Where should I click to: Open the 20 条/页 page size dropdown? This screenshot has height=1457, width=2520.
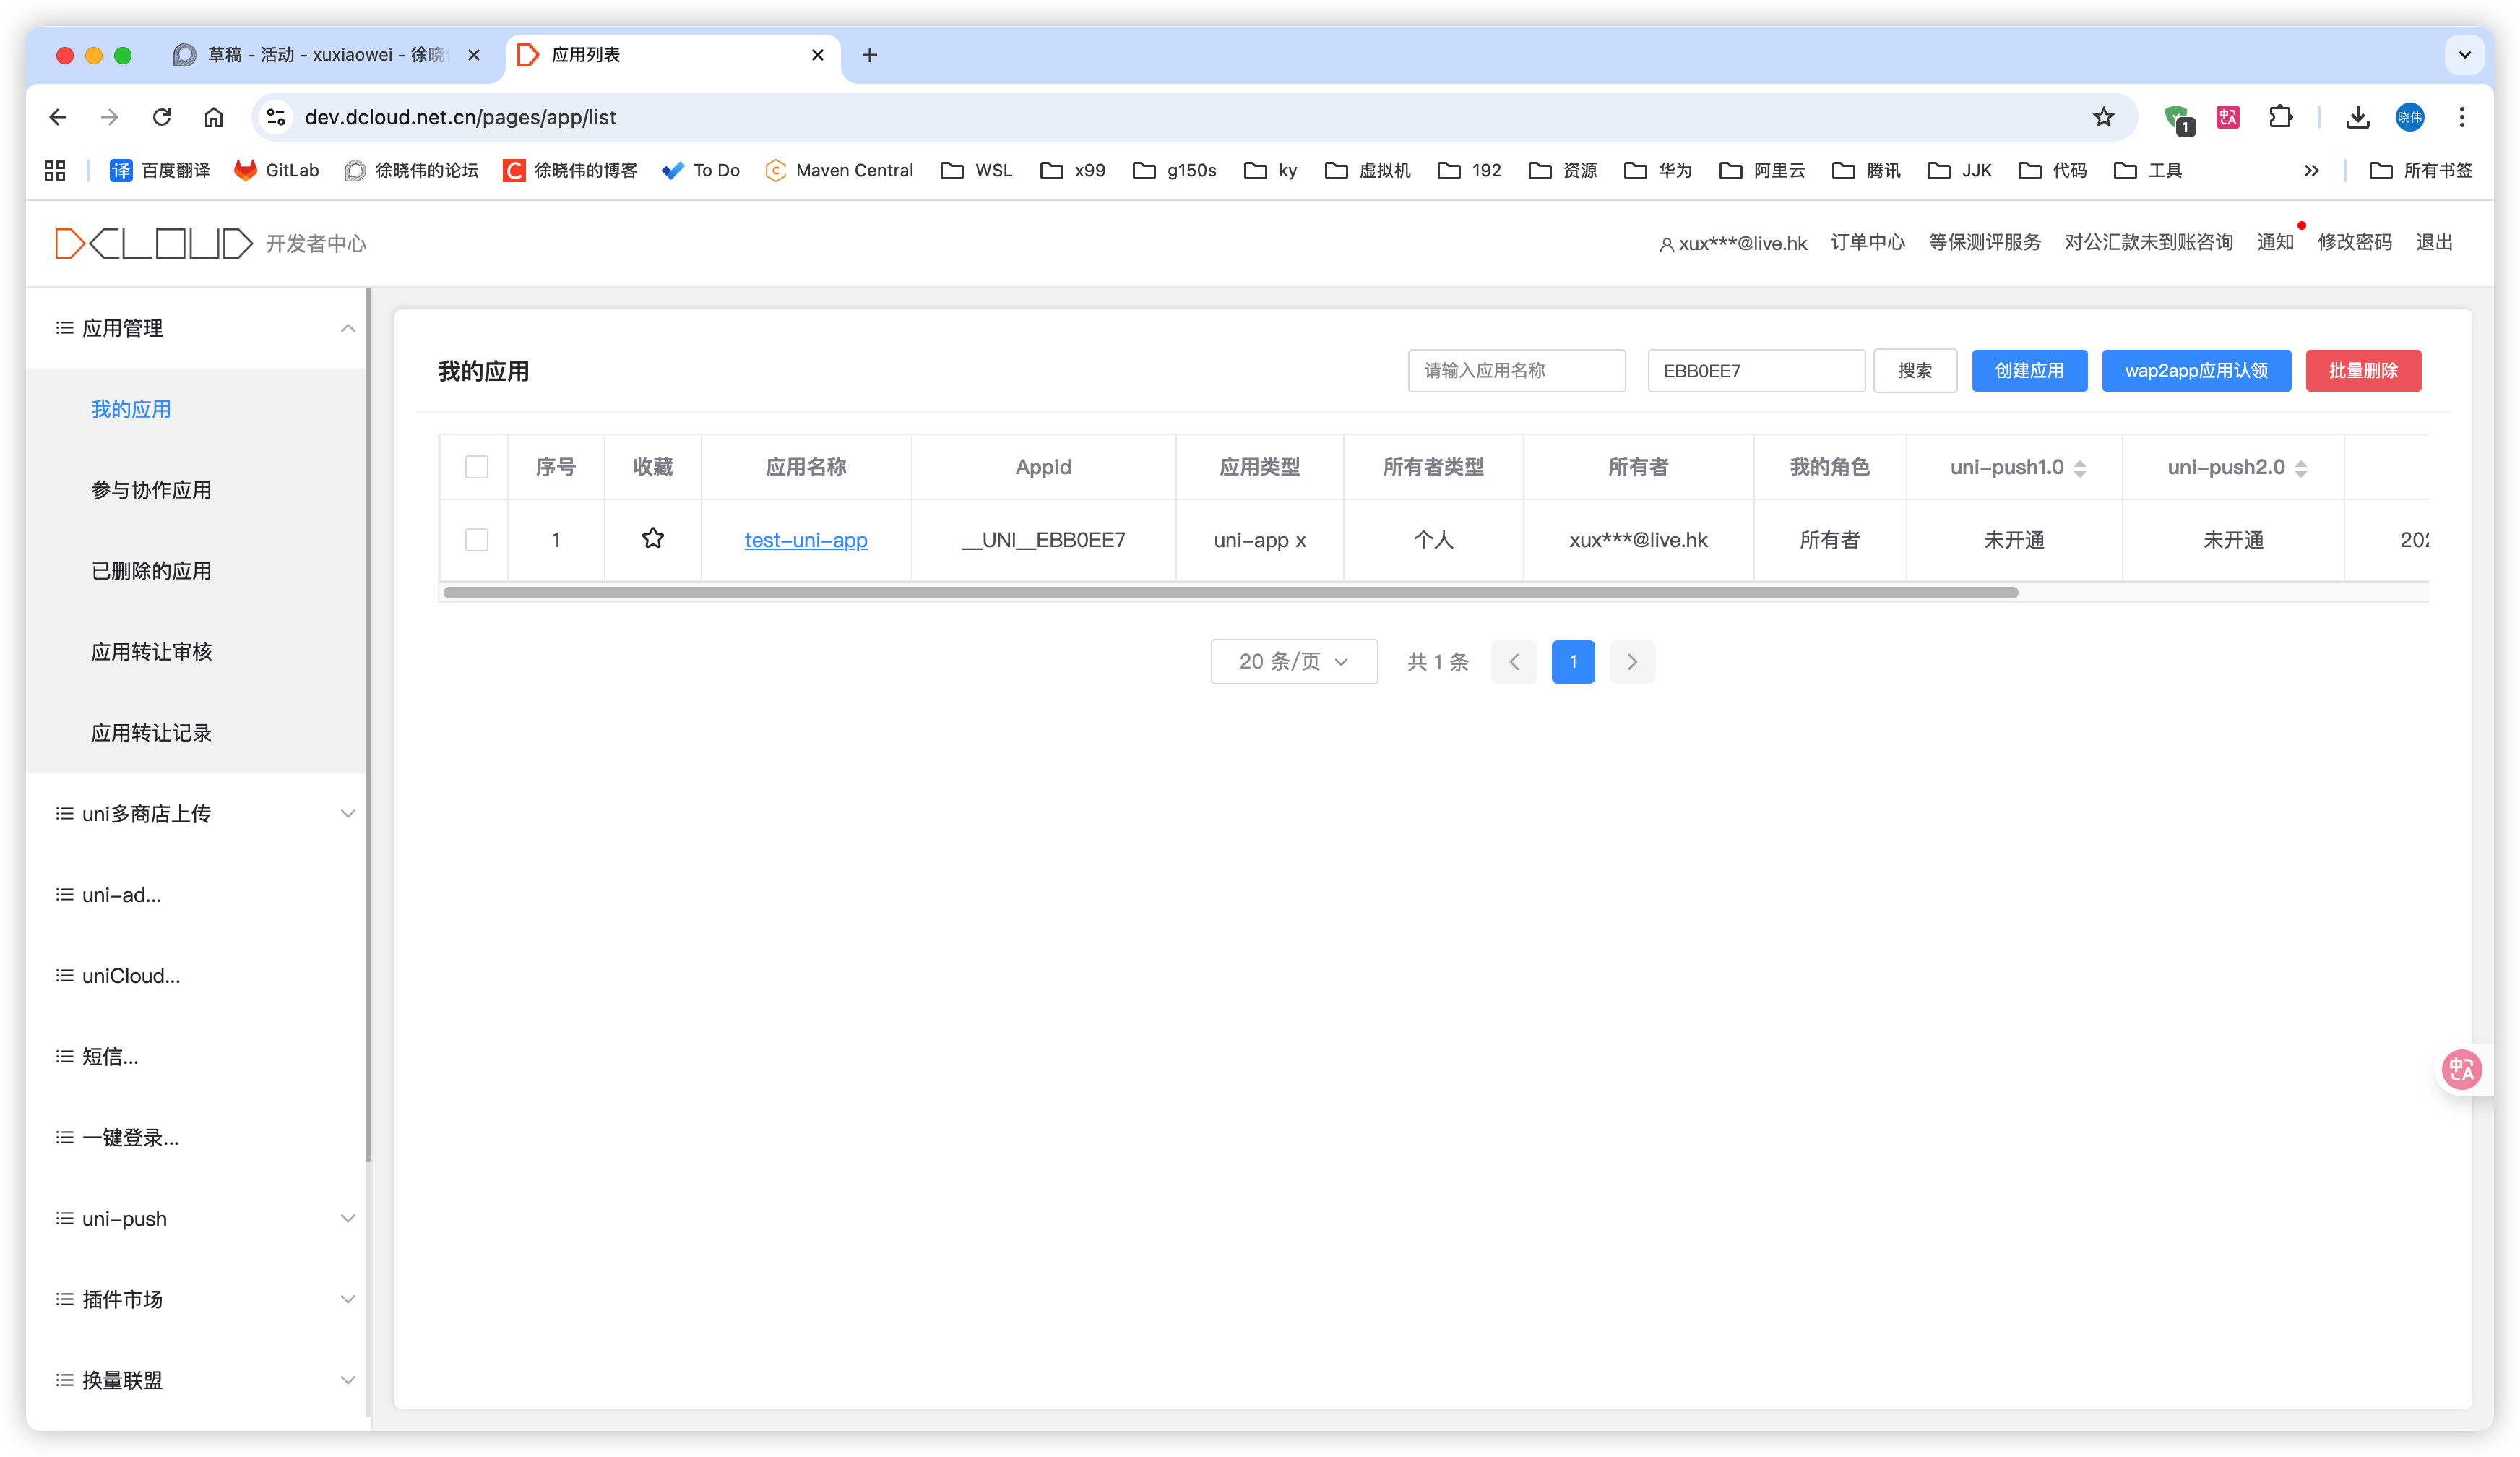pos(1293,662)
